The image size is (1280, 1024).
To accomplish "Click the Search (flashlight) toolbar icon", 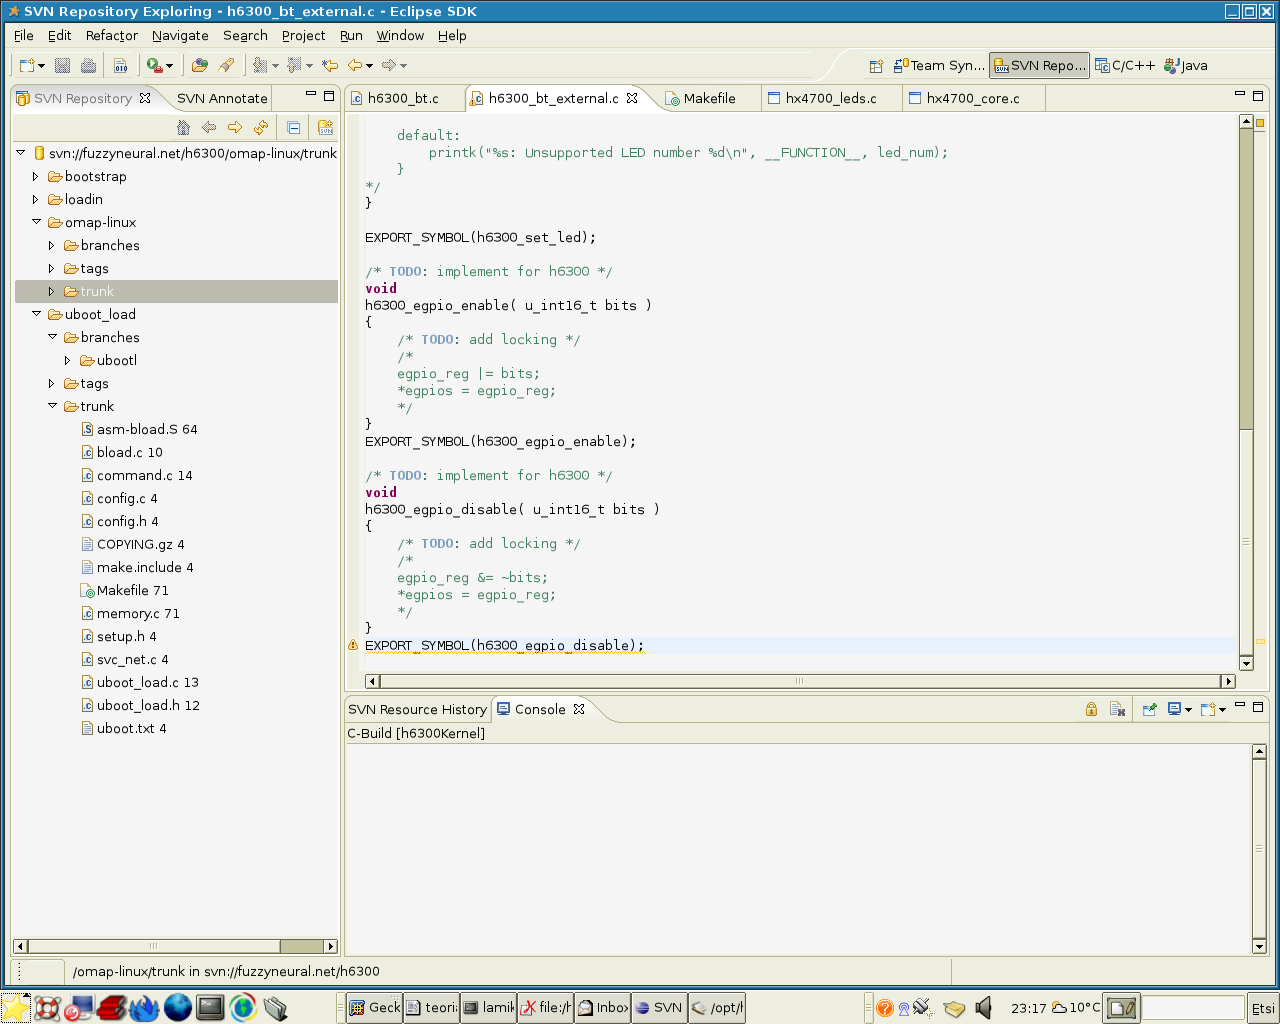I will (227, 64).
